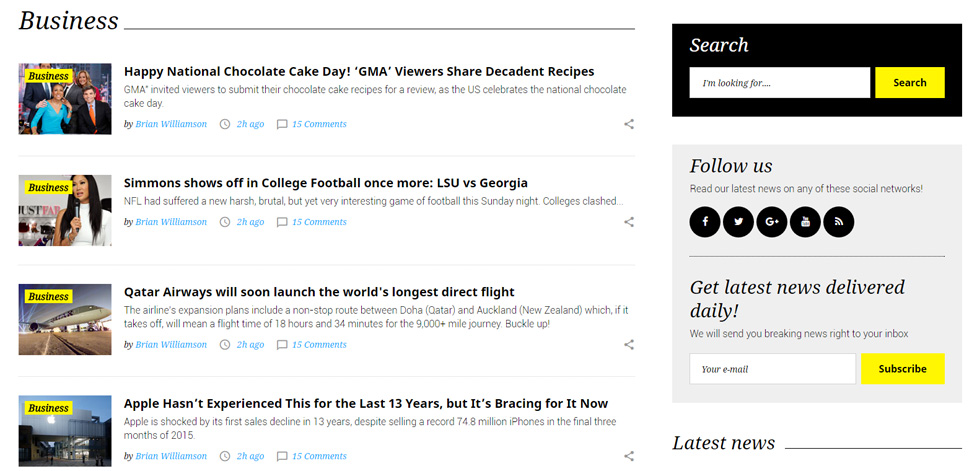Click Qatar Airways article summary text

coord(376,317)
